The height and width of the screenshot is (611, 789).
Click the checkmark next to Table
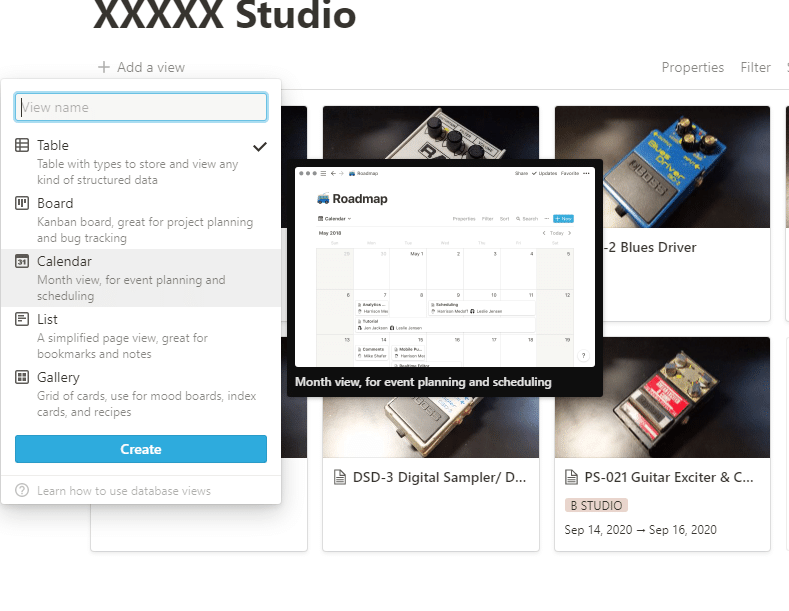[x=260, y=146]
